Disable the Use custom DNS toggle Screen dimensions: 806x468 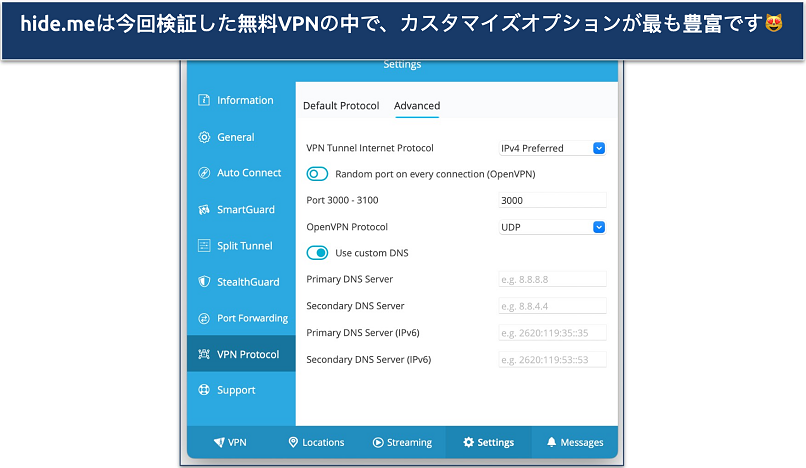click(318, 253)
